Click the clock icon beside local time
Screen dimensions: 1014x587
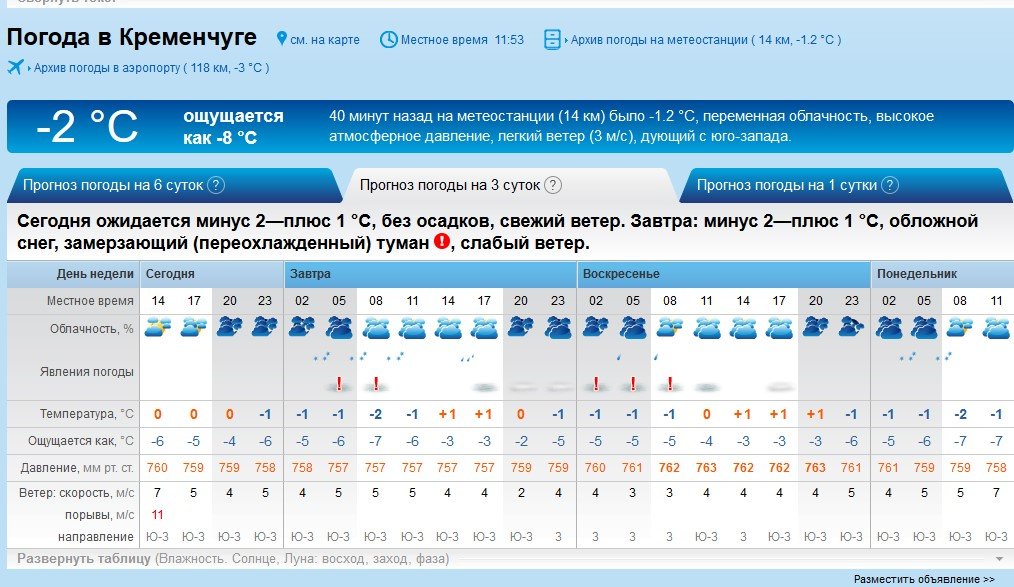(389, 40)
